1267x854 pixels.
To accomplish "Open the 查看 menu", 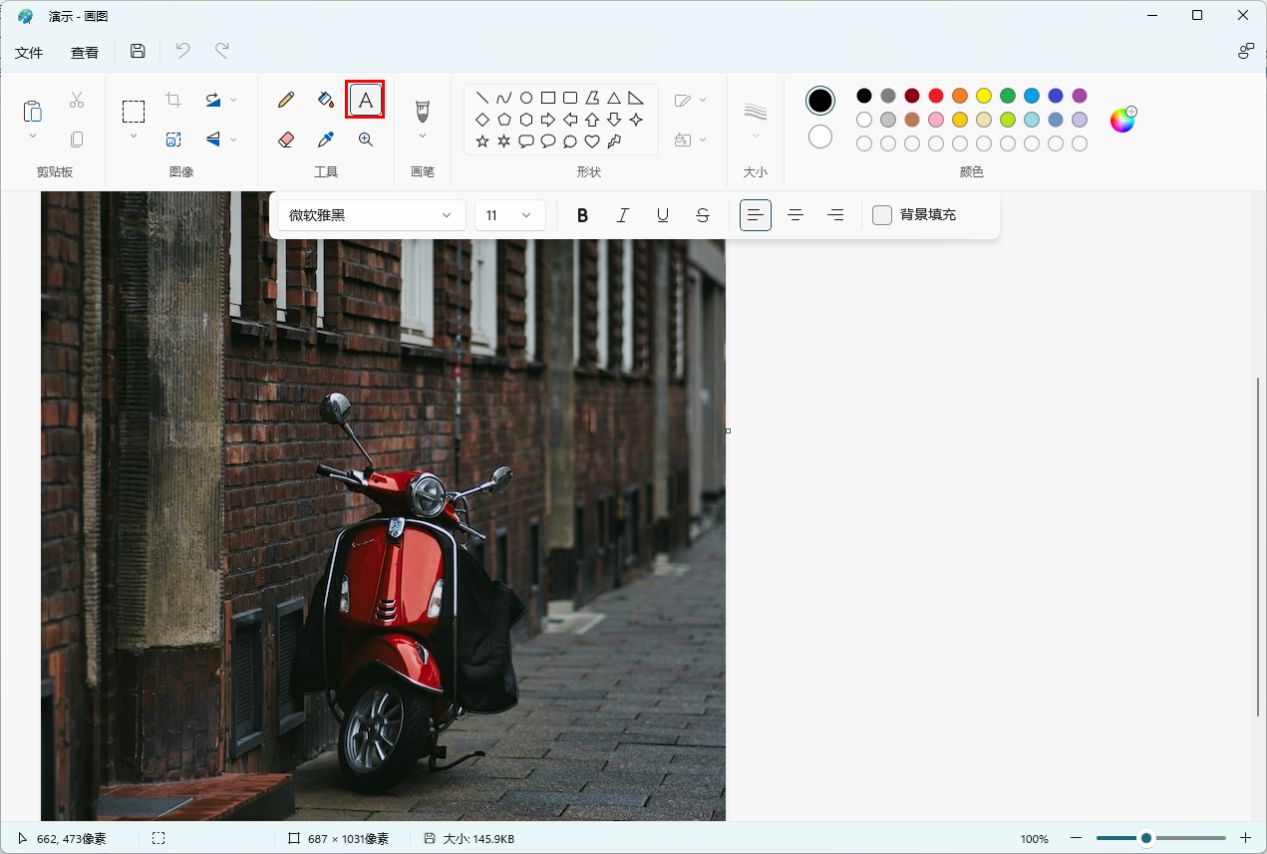I will point(85,51).
